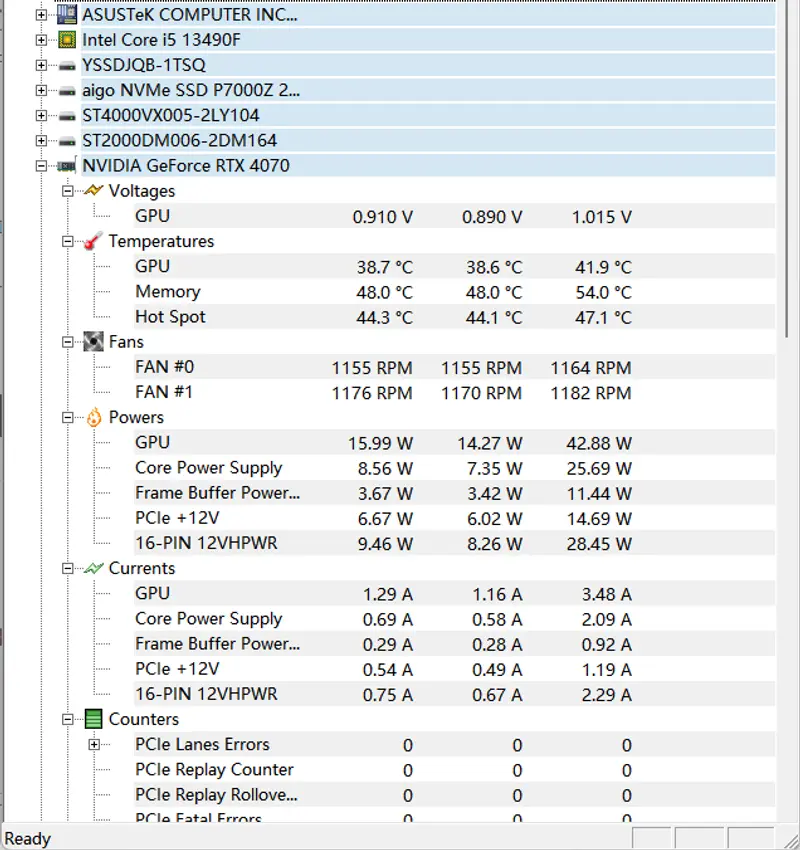Image resolution: width=800 pixels, height=850 pixels.
Task: Click the drive icon beside ST2000DM006-2DM164
Action: (67, 141)
